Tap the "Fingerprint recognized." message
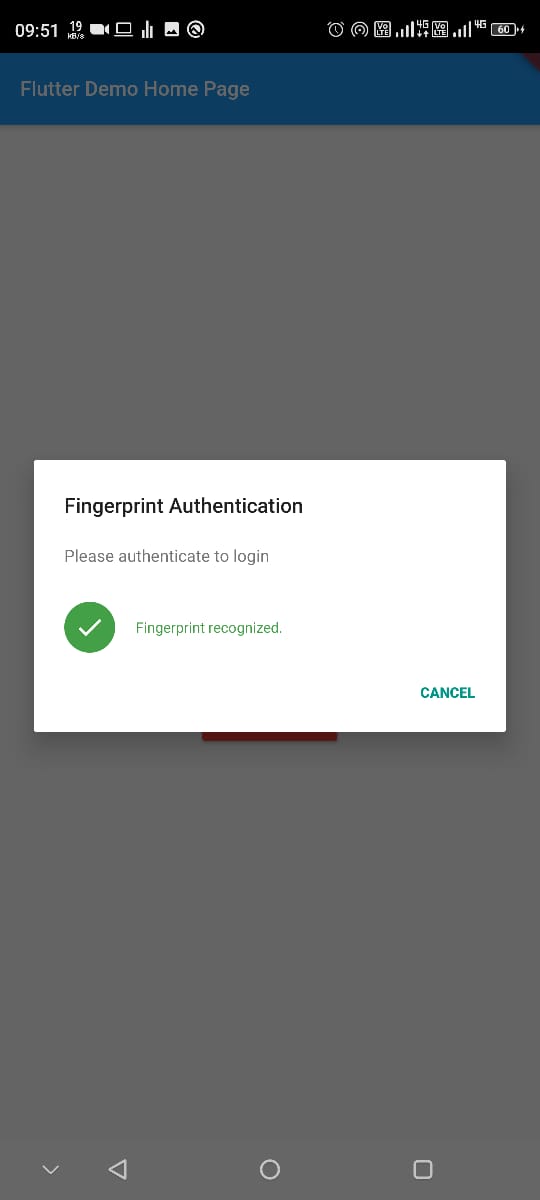Viewport: 540px width, 1200px height. (x=209, y=628)
